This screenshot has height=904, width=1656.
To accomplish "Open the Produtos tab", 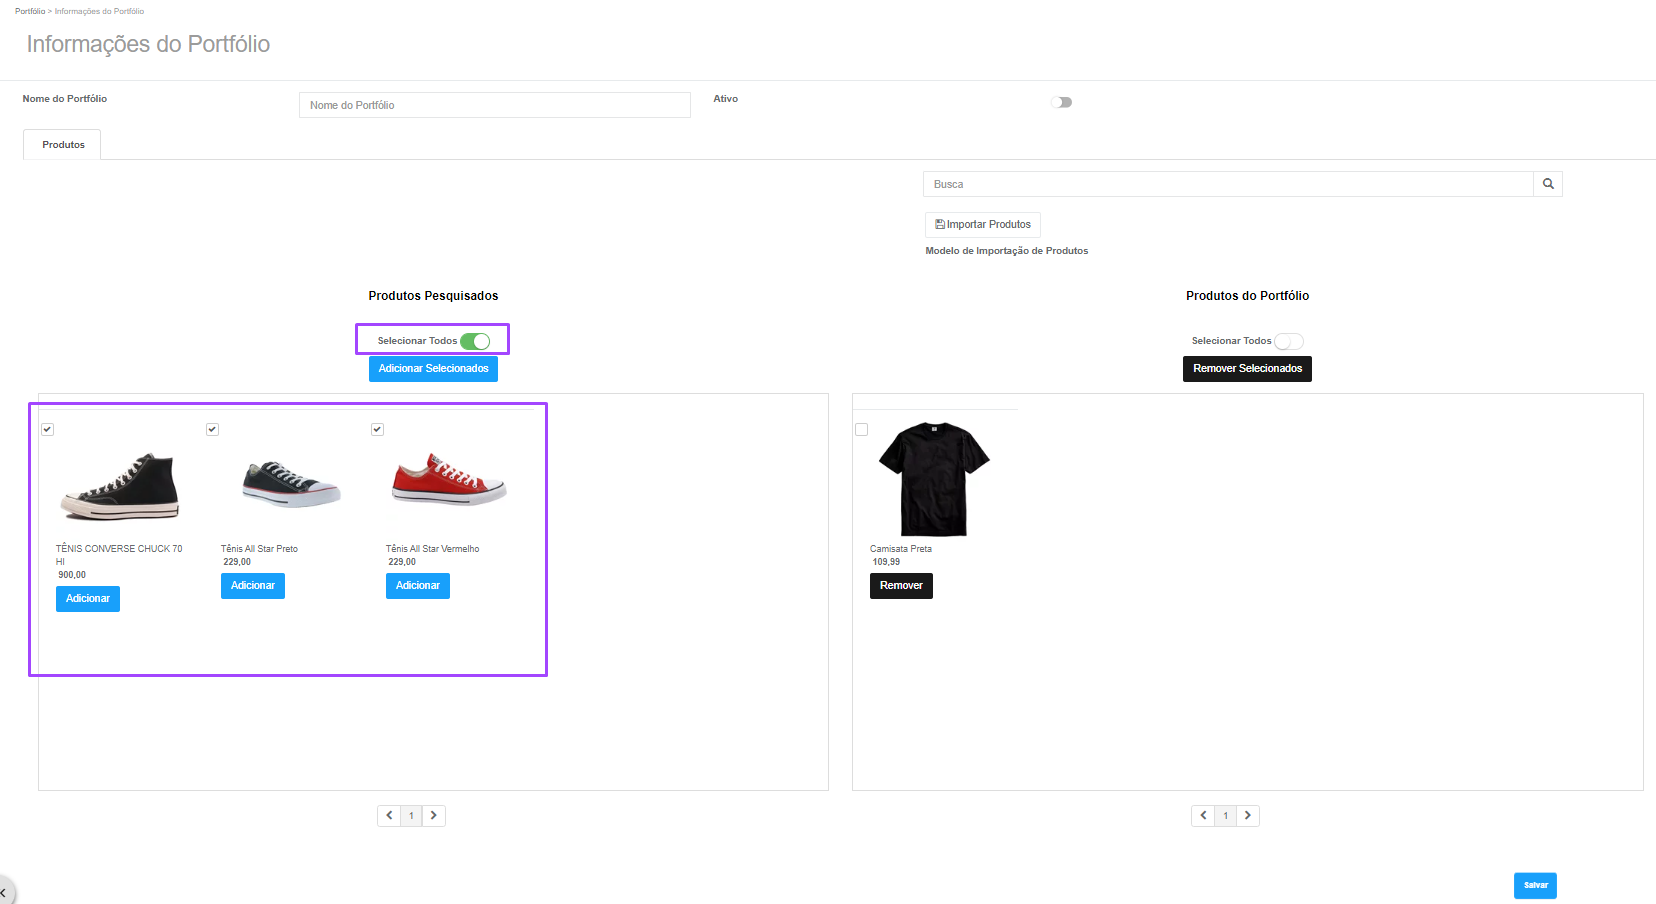I will 63,145.
